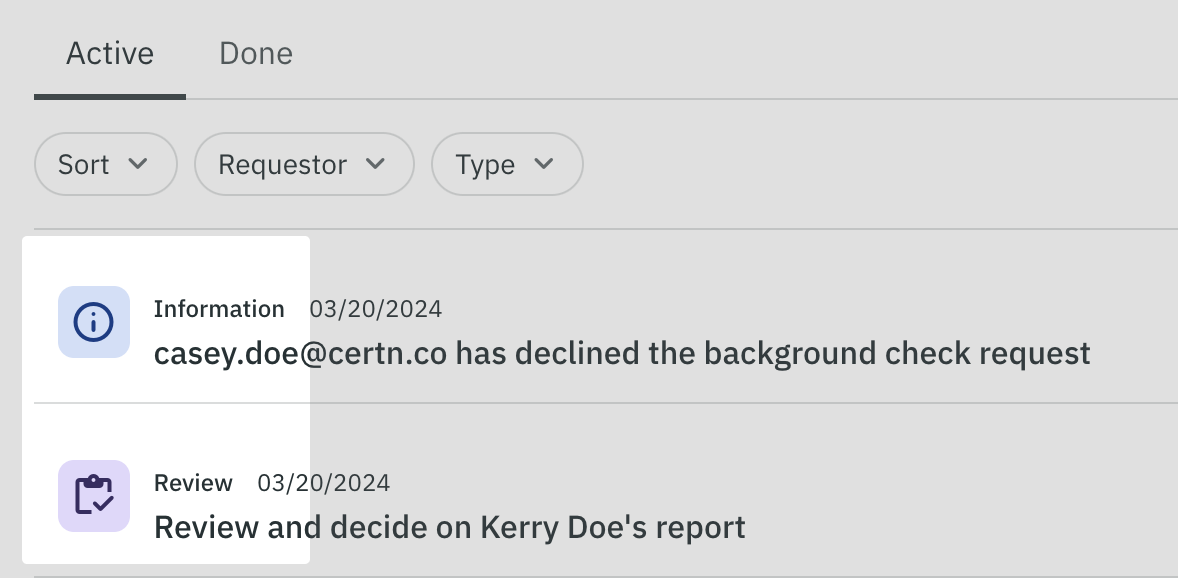
Task: Open the Sort dropdown
Action: (105, 164)
